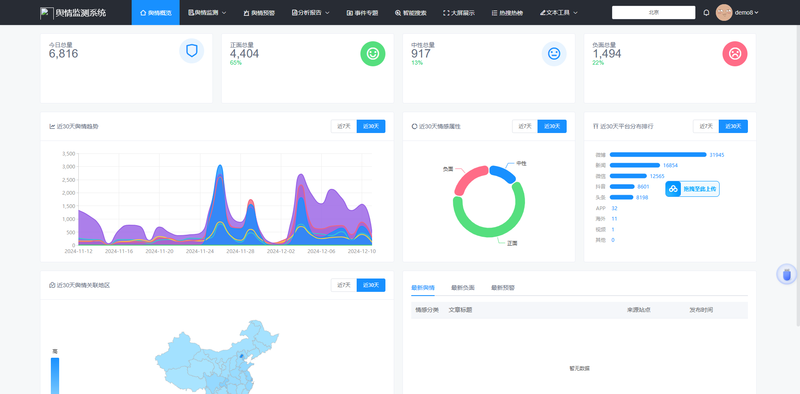Click the blue neutral-face icon
Image resolution: width=800 pixels, height=394 pixels.
(x=554, y=54)
